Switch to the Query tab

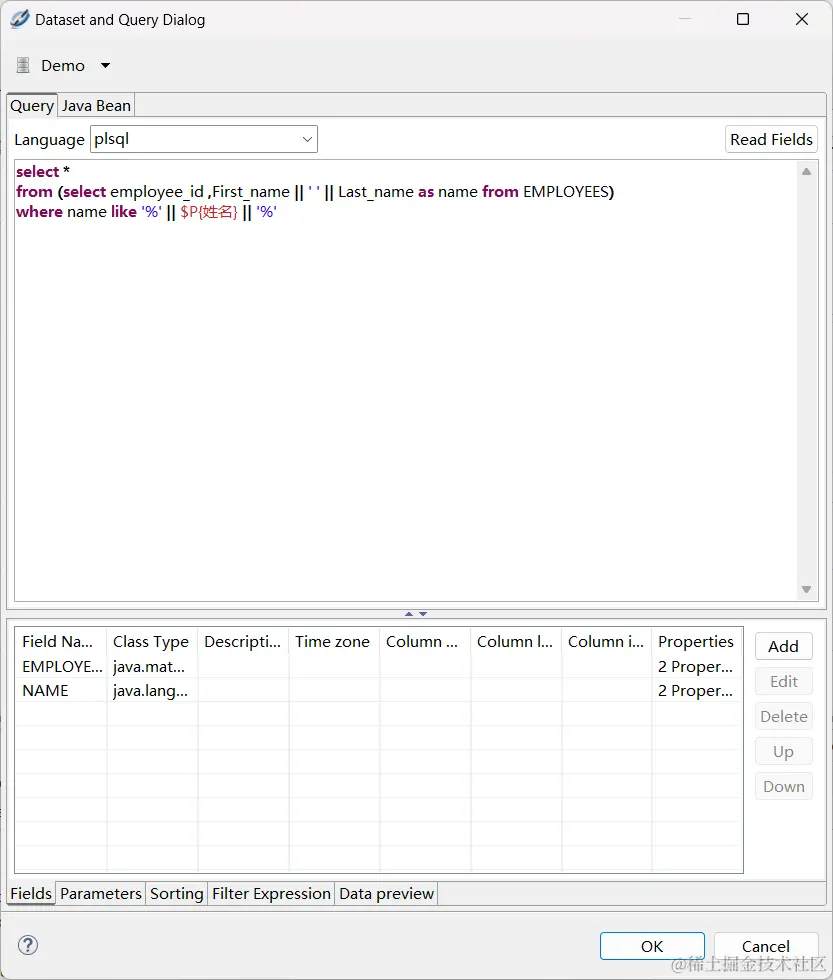(x=32, y=105)
